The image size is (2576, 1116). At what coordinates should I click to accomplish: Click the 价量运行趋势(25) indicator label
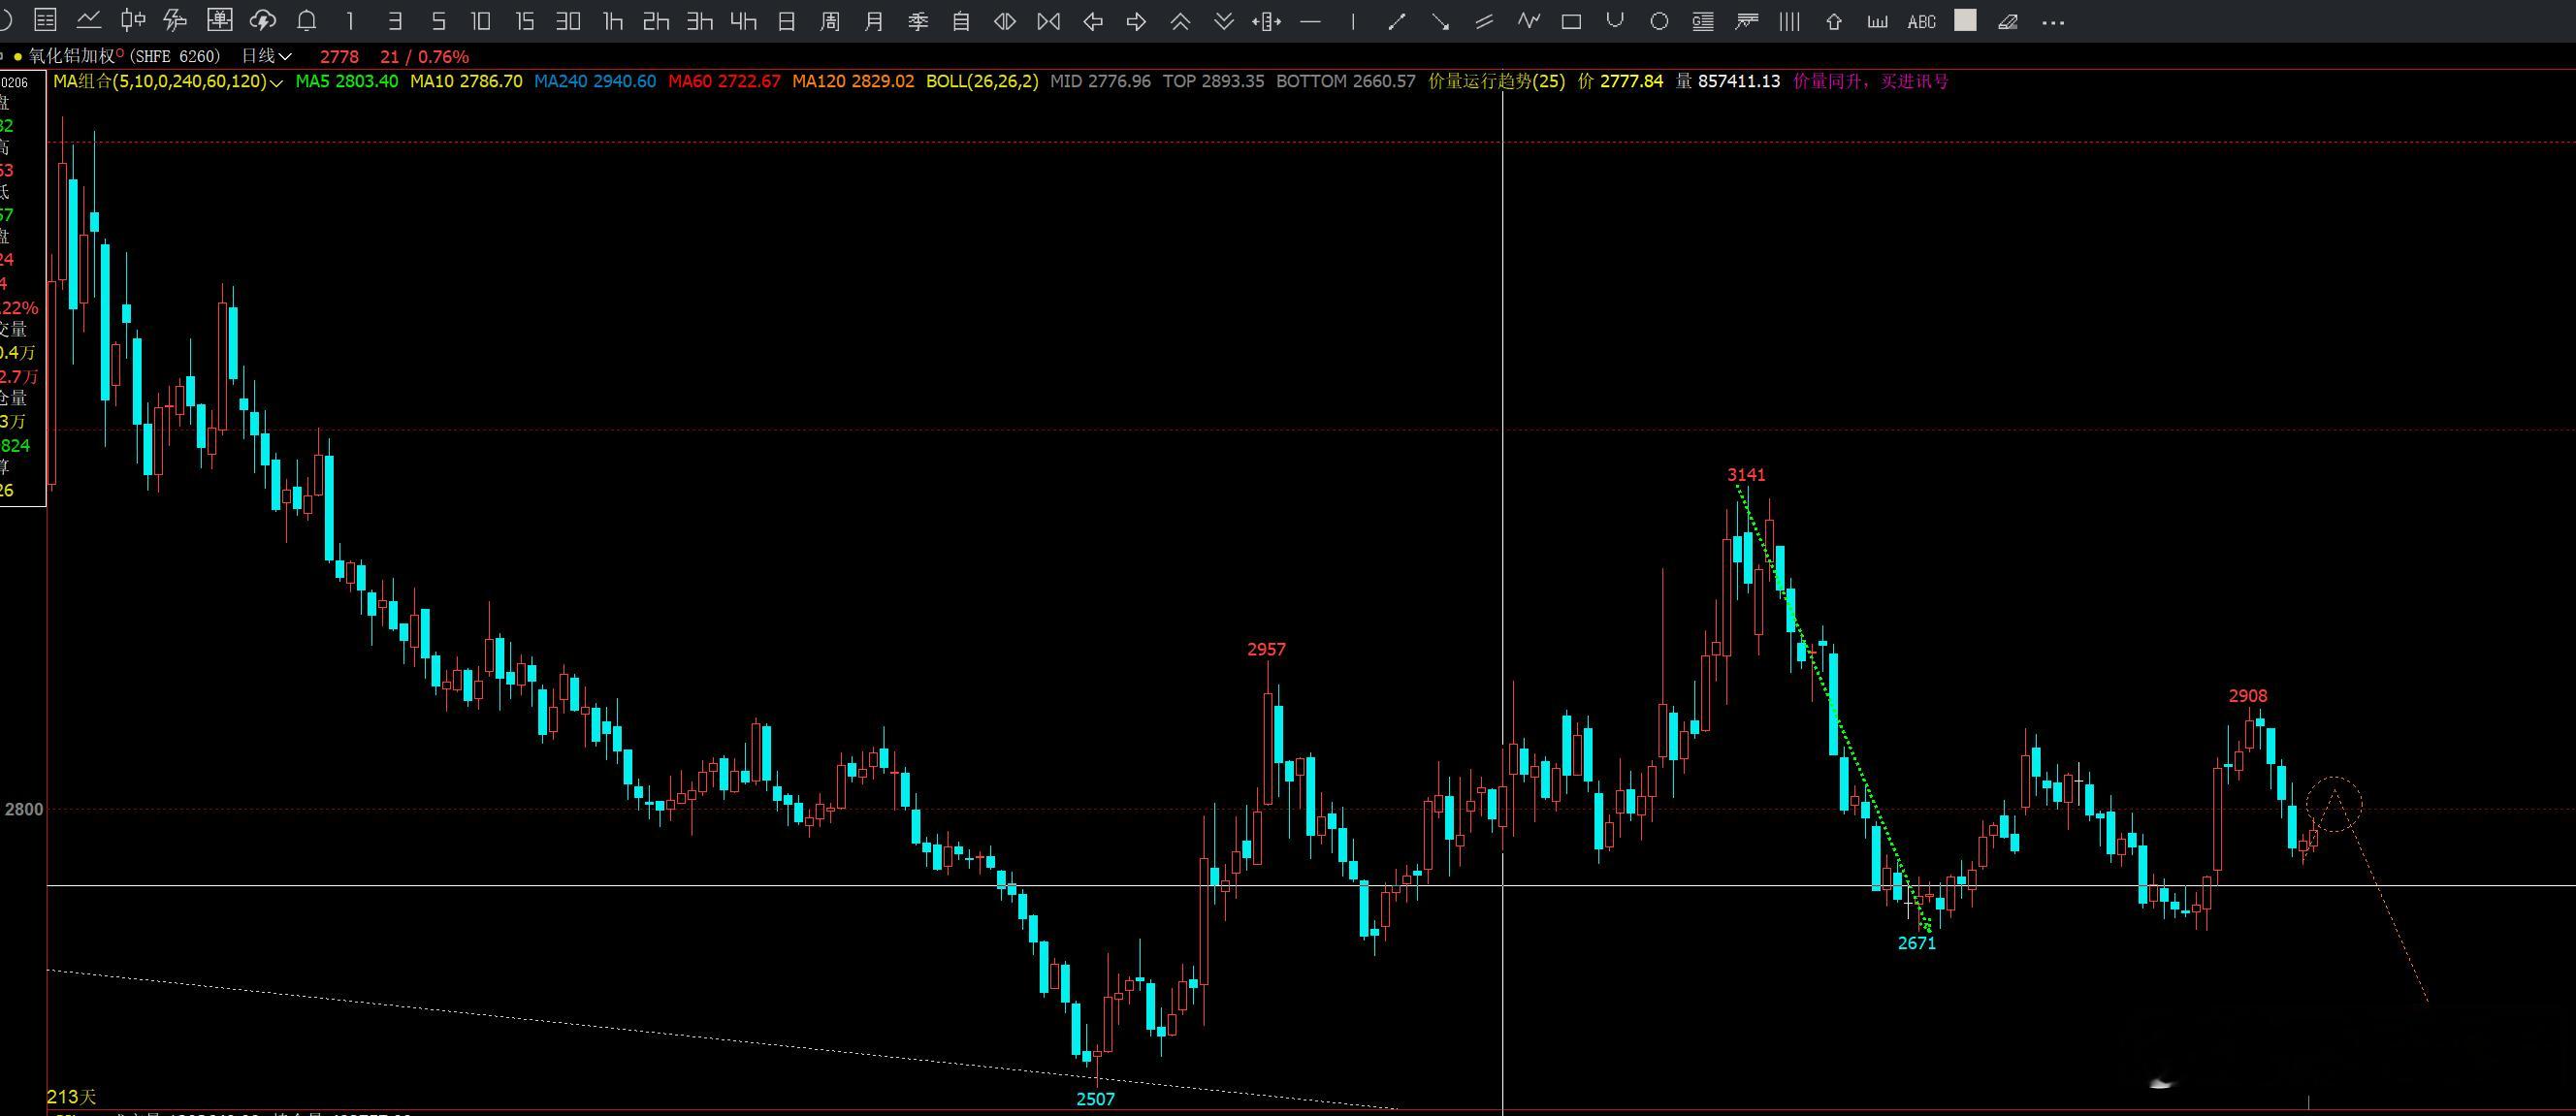pos(1496,82)
